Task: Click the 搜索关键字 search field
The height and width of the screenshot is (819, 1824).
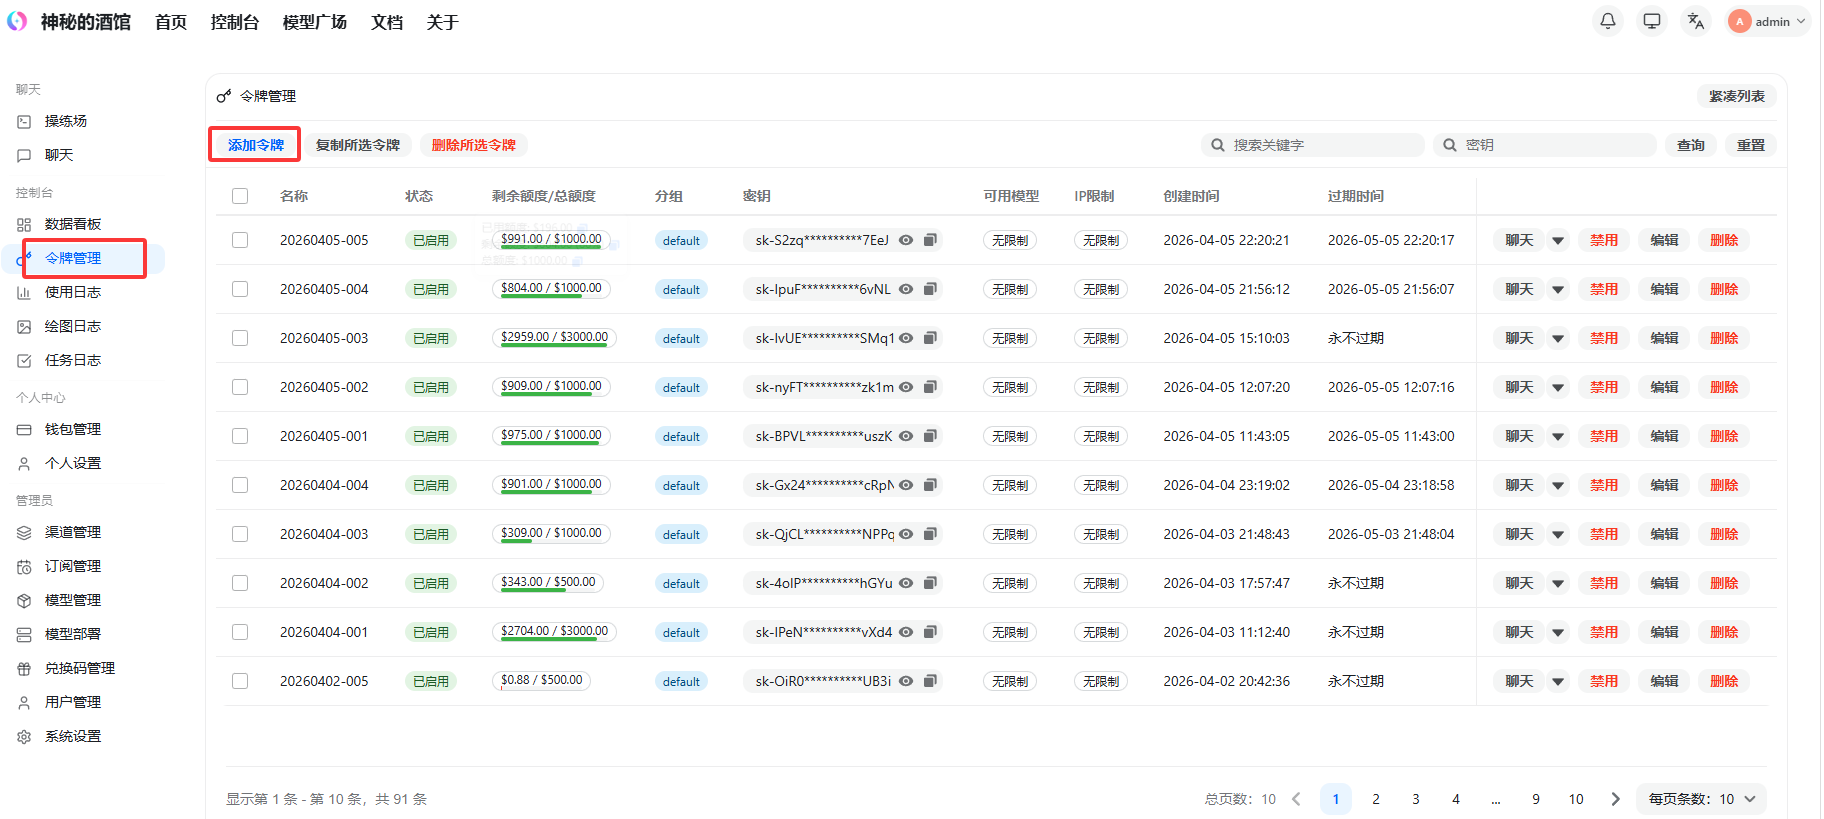Action: pyautogui.click(x=1320, y=145)
